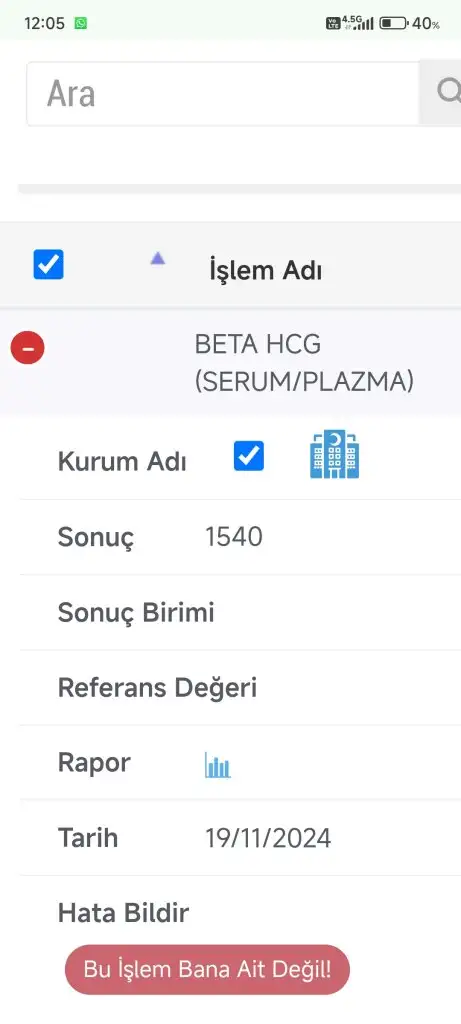Screen dimensions: 461x1024
Task: Tap the clock showing 12:05
Action: tap(44, 24)
